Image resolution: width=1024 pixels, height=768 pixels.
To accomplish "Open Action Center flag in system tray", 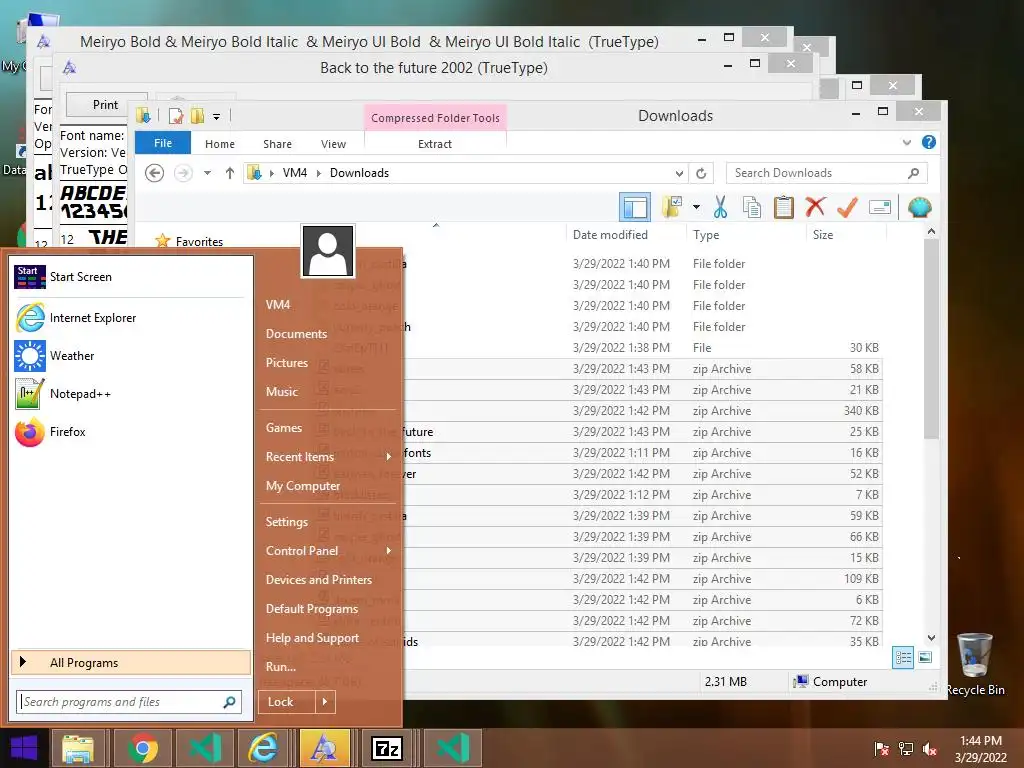I will coord(882,749).
